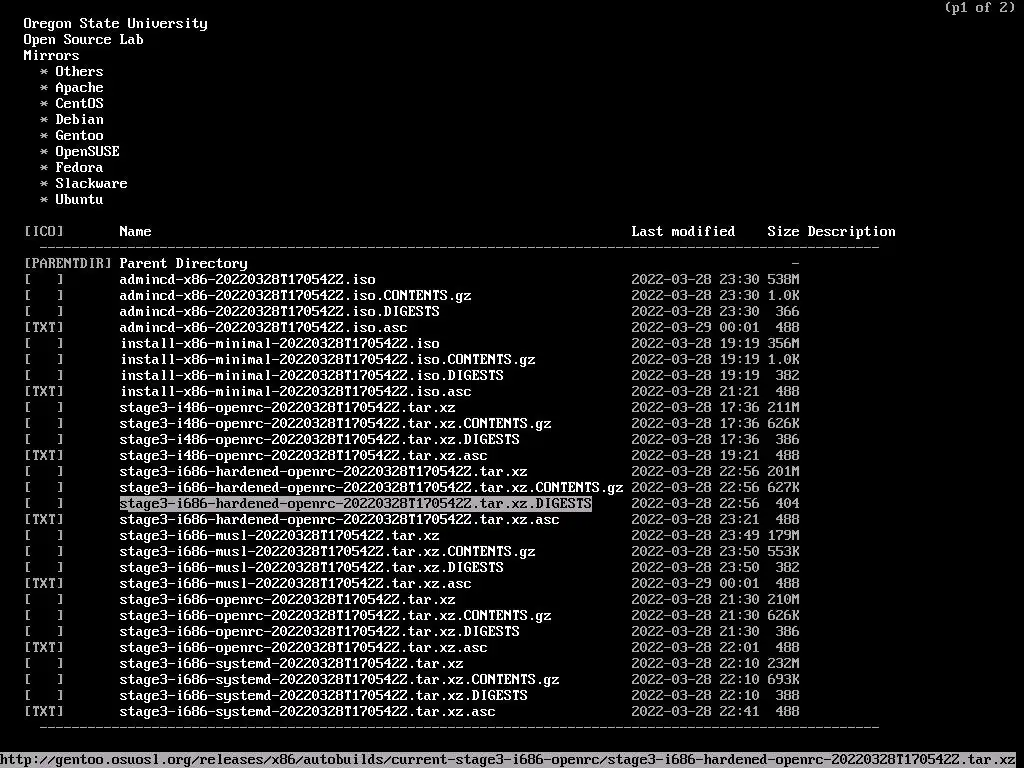Select install-x86-minimal-20220328T170542Z.iso link
1024x768 pixels.
(x=280, y=344)
